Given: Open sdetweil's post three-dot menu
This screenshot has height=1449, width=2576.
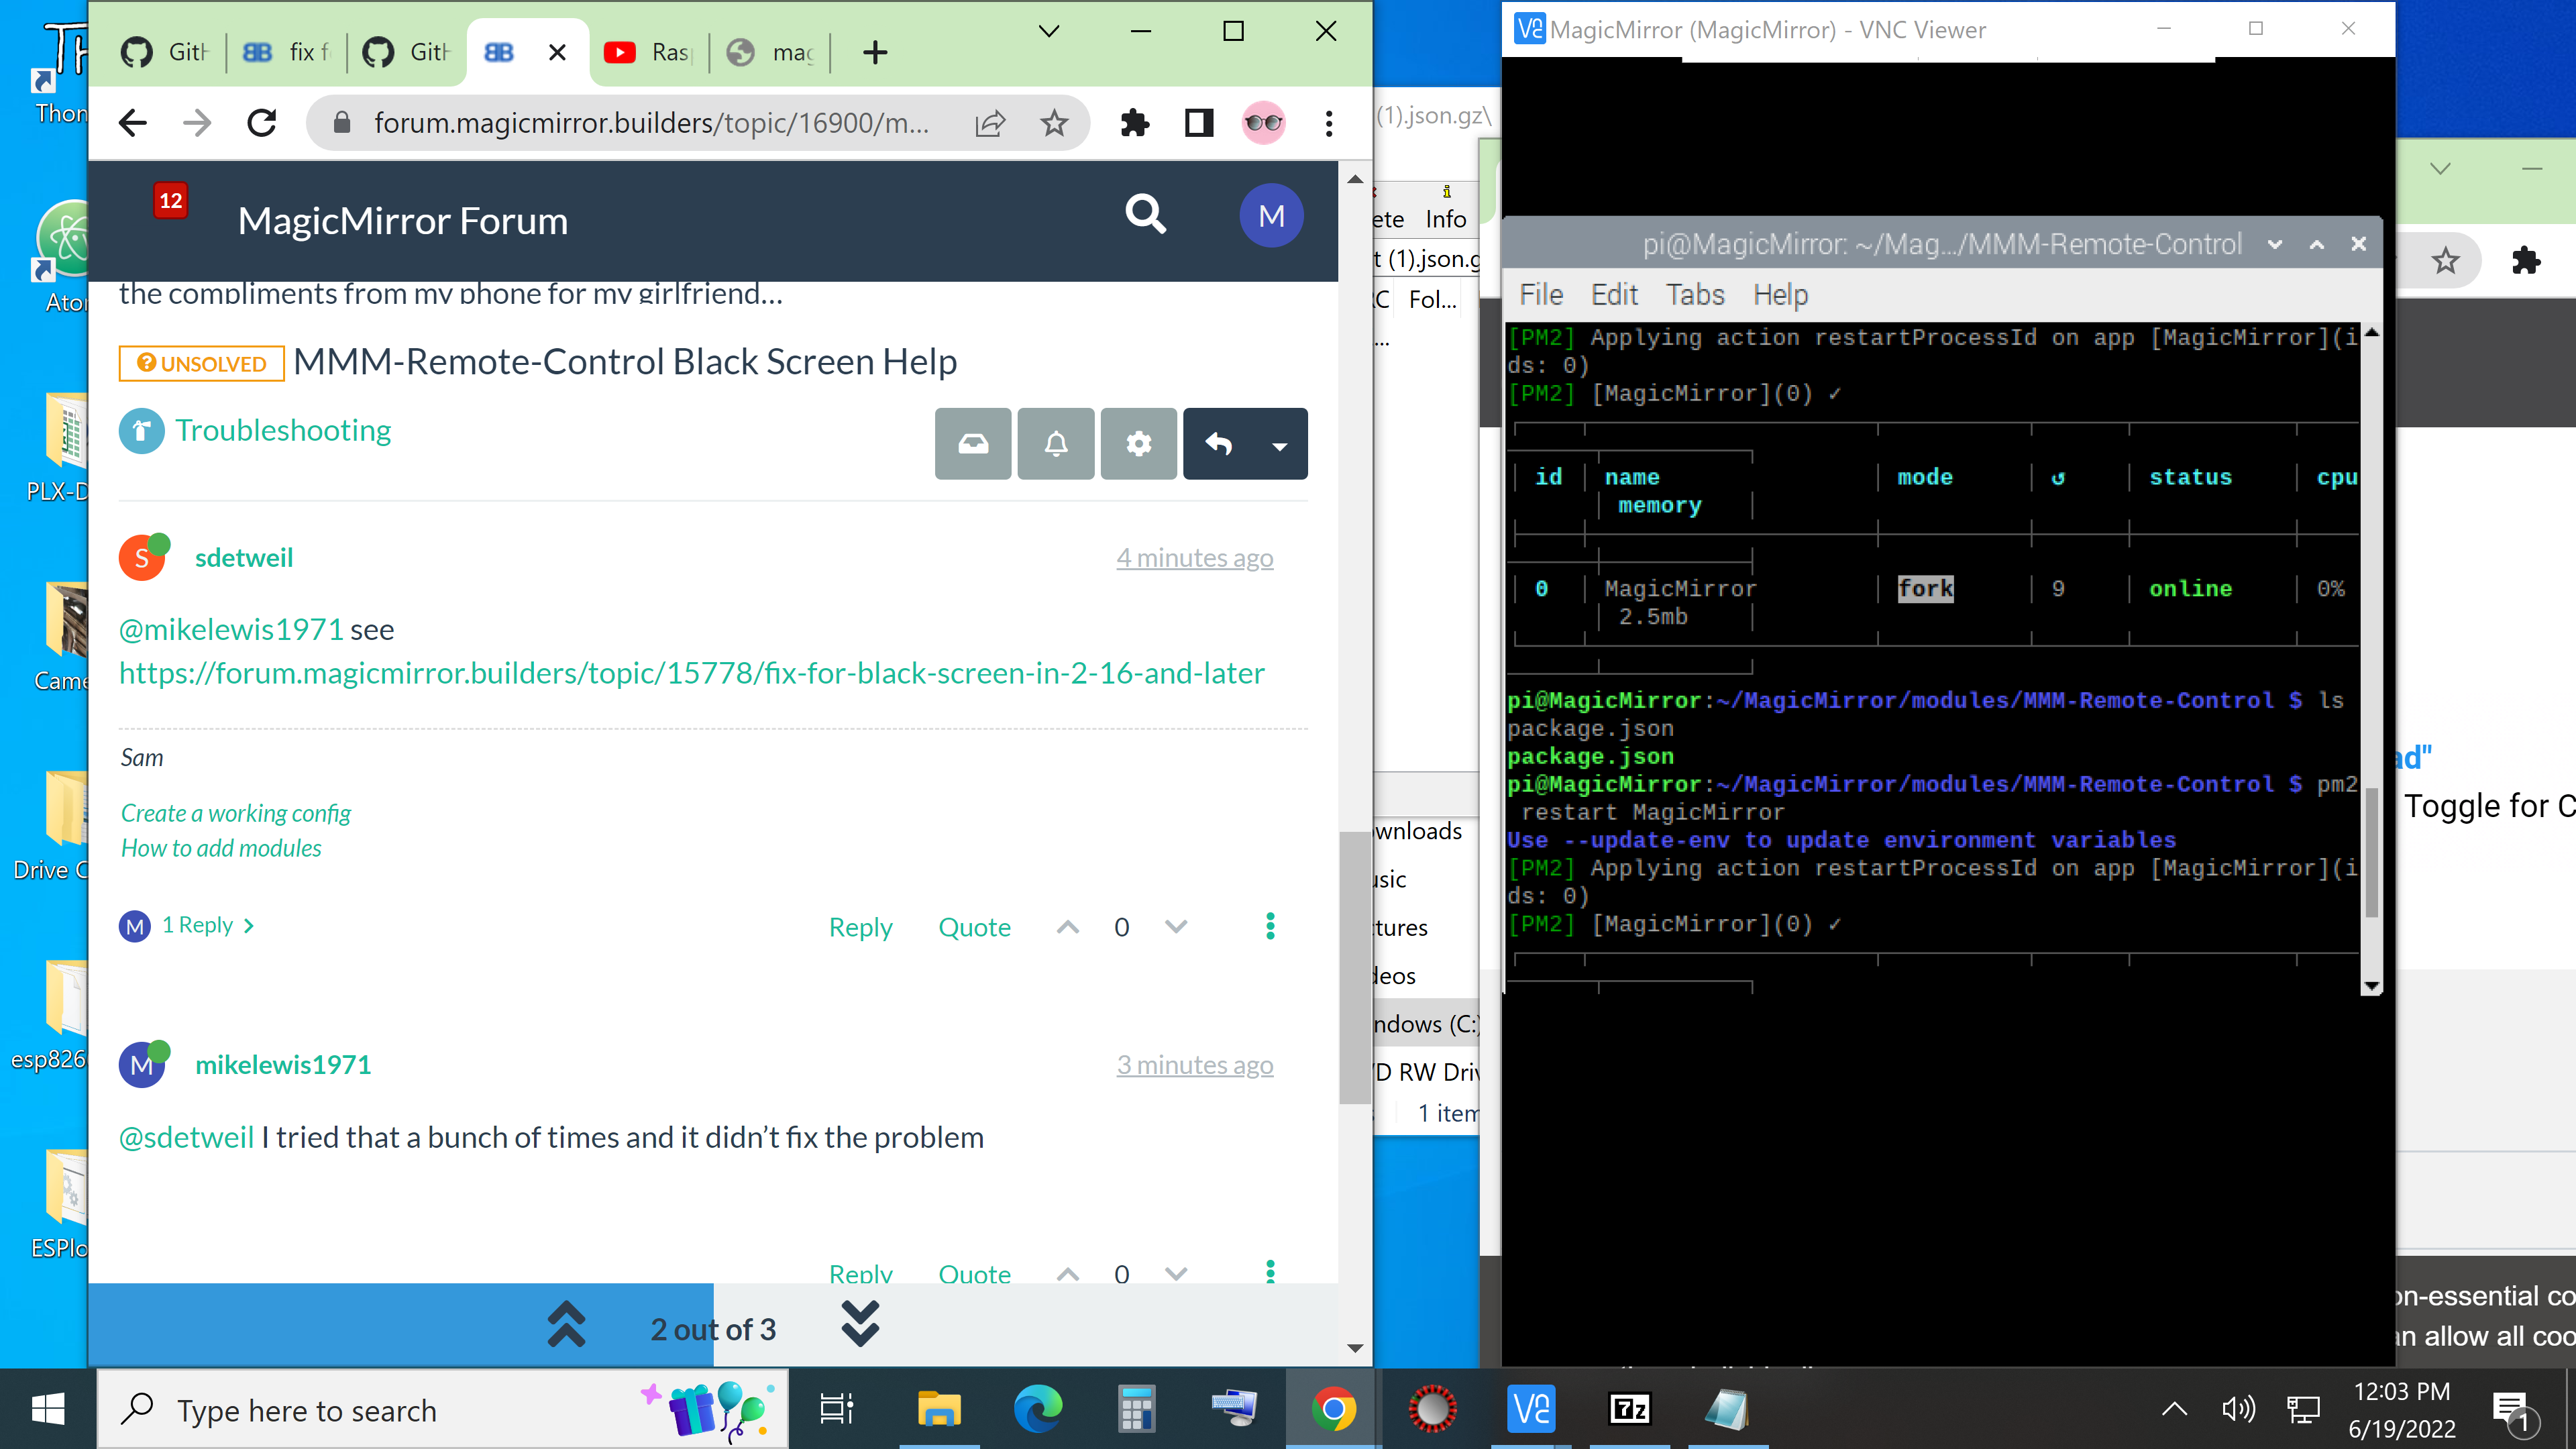Looking at the screenshot, I should point(1270,926).
